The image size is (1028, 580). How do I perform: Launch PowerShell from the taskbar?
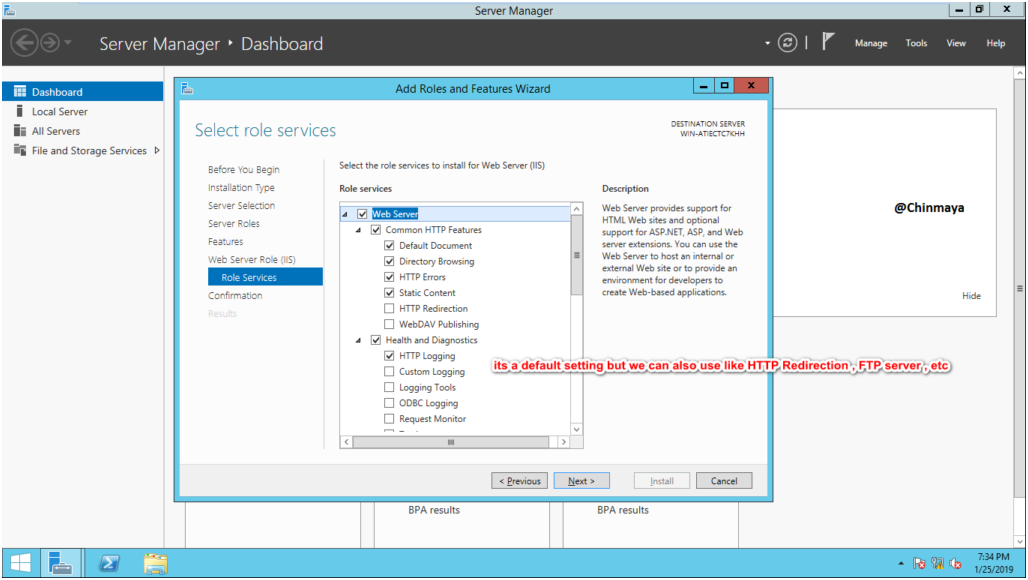(x=109, y=563)
